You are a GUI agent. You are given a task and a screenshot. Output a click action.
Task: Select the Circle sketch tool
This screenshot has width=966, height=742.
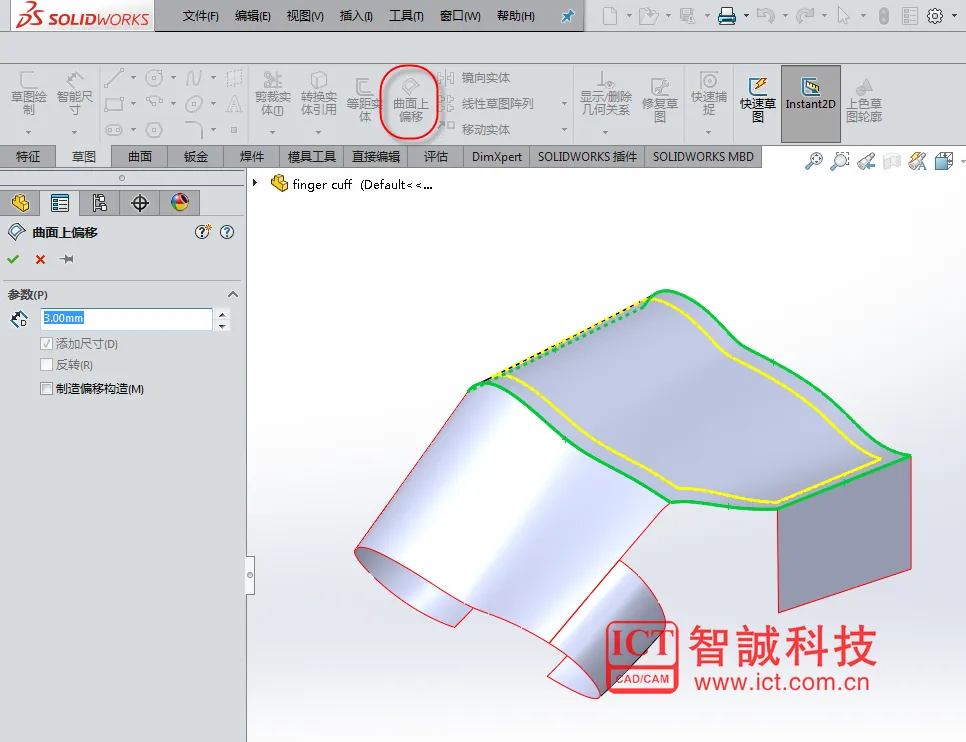click(154, 78)
